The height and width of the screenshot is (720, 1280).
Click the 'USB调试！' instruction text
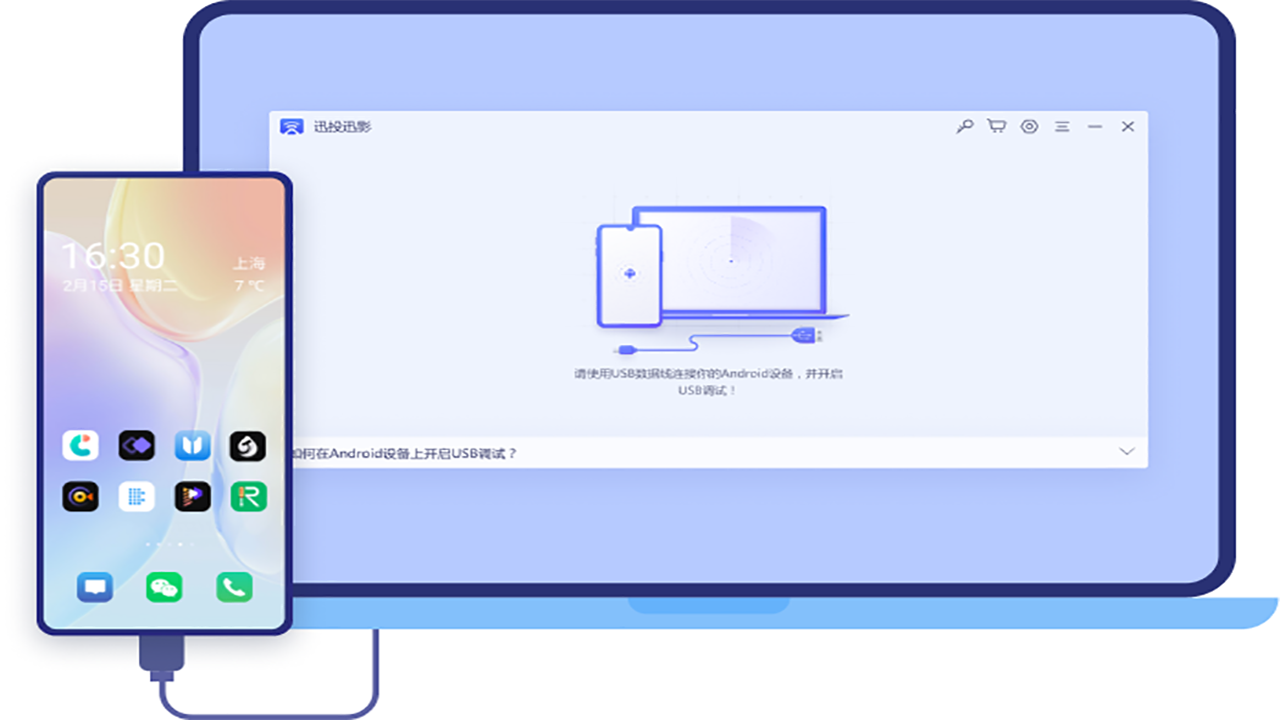707,390
